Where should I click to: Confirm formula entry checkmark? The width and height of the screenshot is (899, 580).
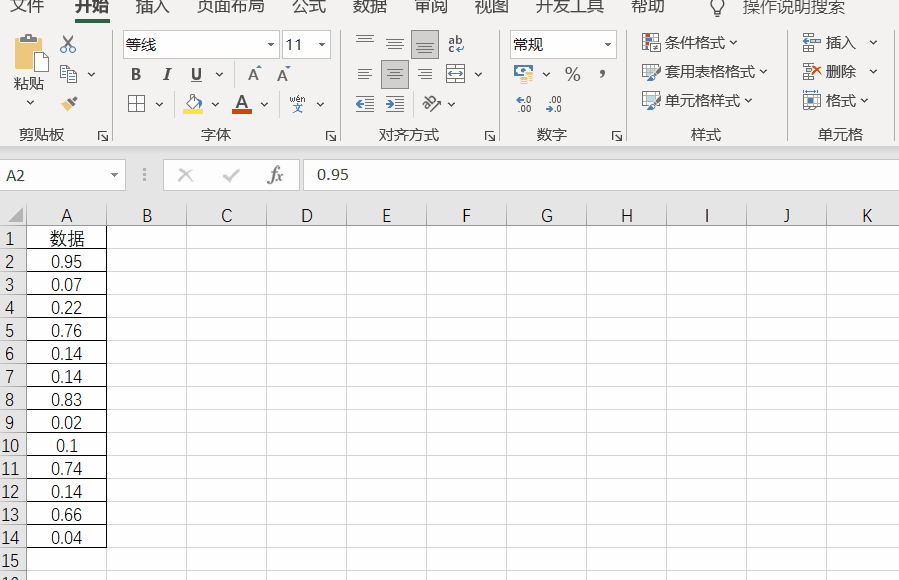[x=231, y=175]
